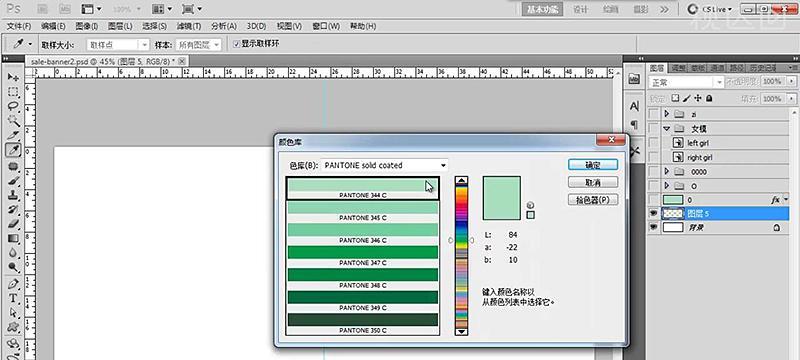Select the Rectangular Marquee tool
Screen dimensions: 800x360
pyautogui.click(x=13, y=92)
